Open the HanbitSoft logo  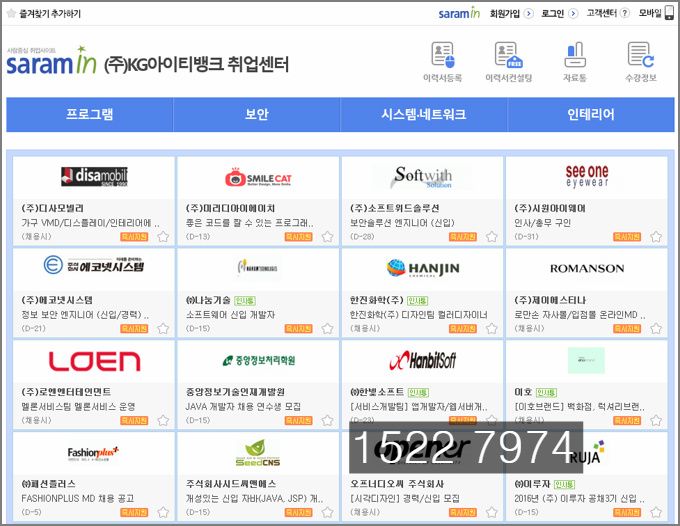(423, 360)
